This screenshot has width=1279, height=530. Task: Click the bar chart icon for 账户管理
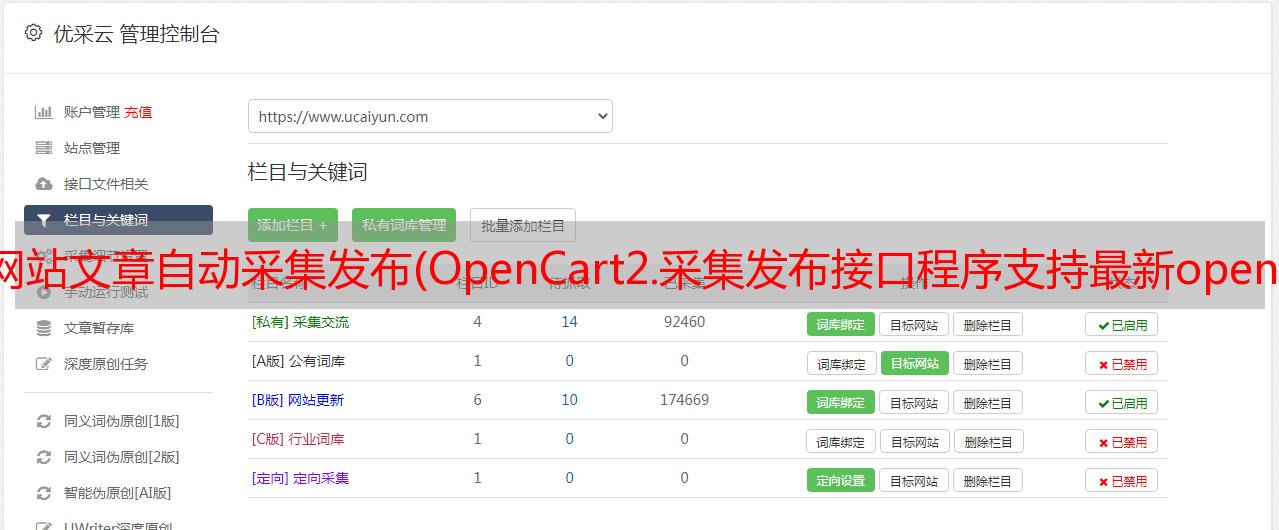[x=43, y=112]
